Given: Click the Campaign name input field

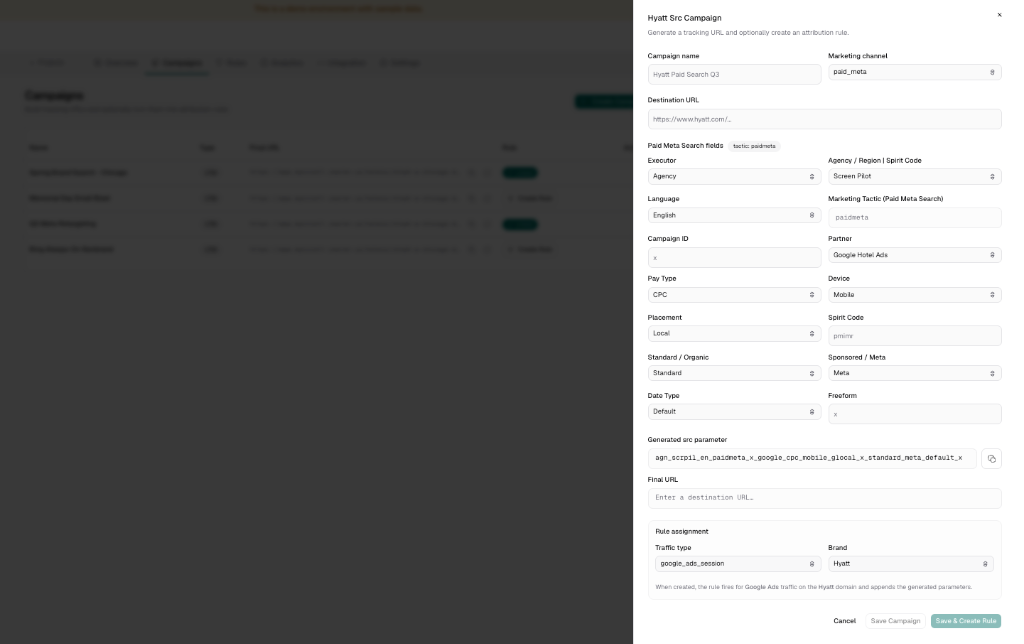Looking at the screenshot, I should [x=734, y=74].
